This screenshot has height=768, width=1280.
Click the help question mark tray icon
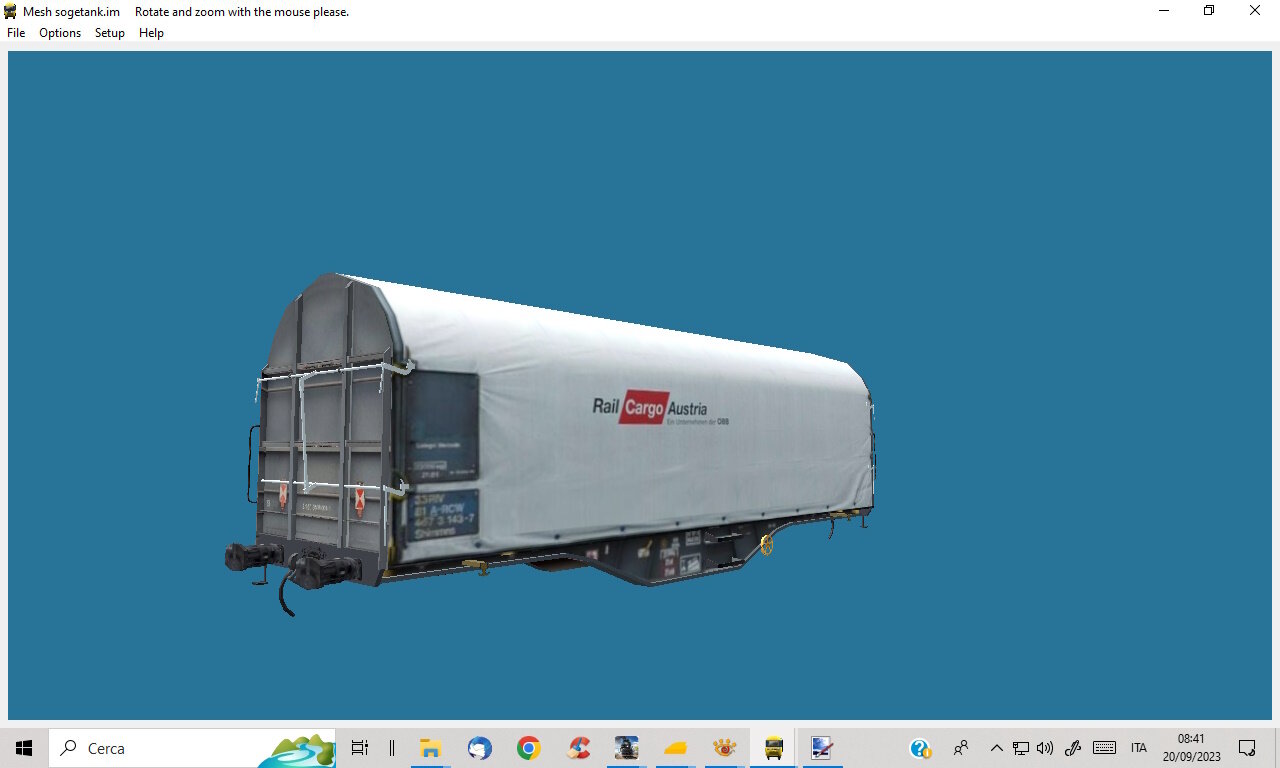click(x=920, y=748)
